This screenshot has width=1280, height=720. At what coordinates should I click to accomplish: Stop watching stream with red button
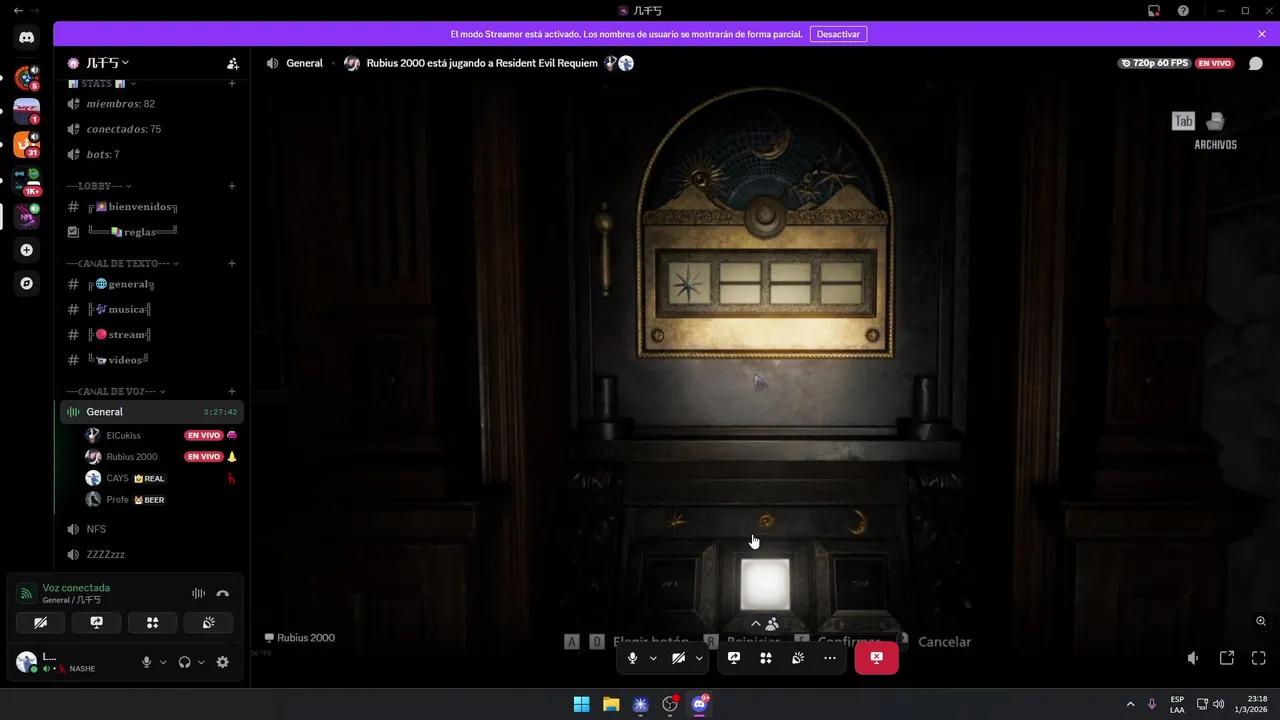tap(876, 658)
